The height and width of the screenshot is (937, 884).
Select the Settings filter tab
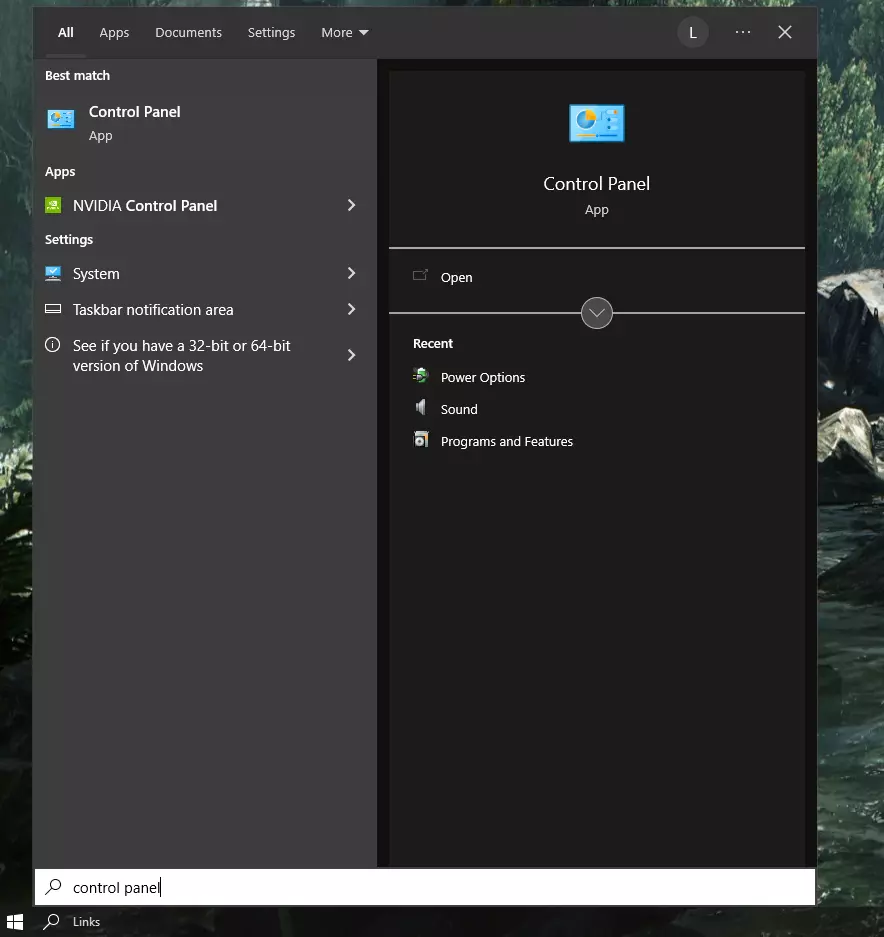point(271,33)
